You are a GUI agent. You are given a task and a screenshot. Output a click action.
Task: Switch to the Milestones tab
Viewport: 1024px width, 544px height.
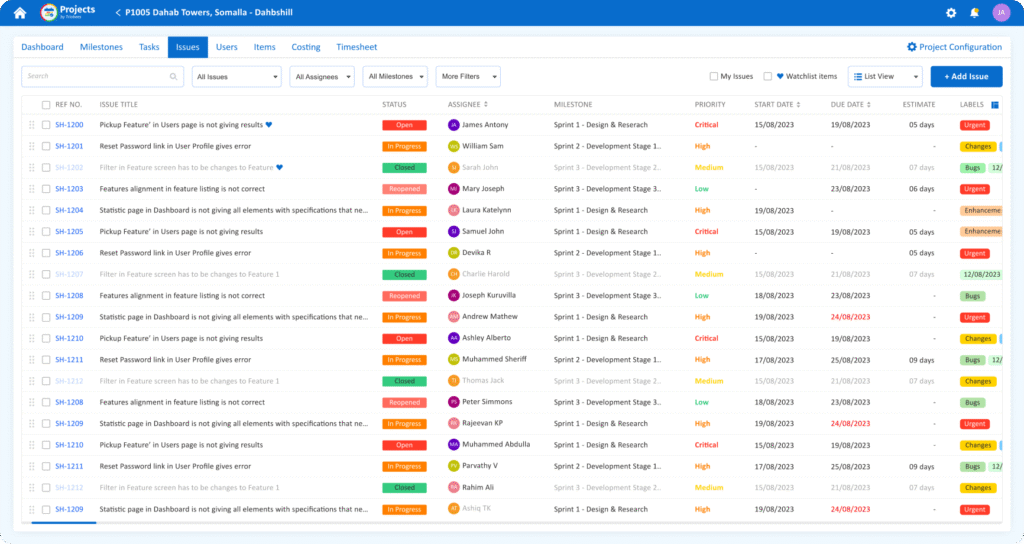coord(101,47)
